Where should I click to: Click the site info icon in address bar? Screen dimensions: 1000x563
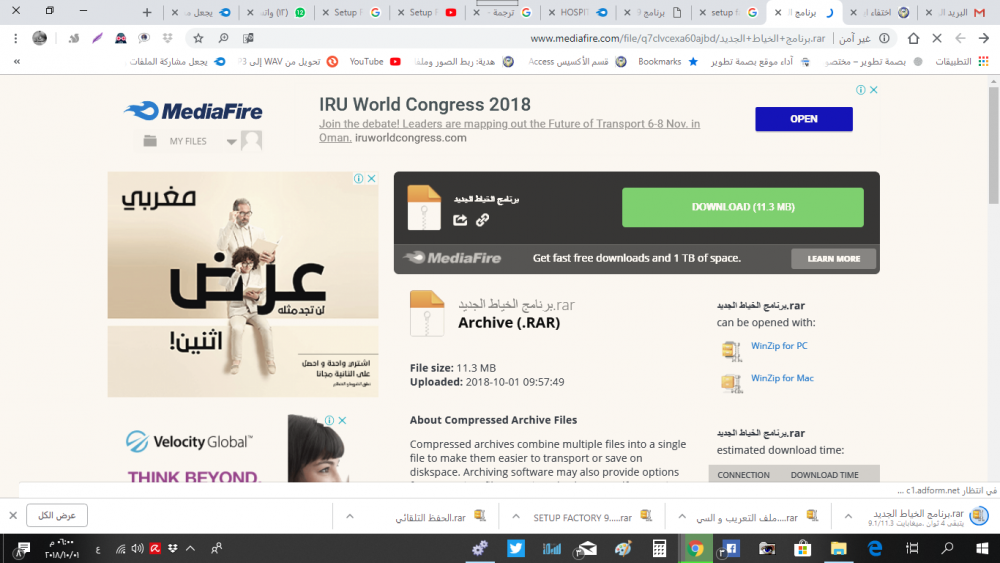(x=885, y=38)
